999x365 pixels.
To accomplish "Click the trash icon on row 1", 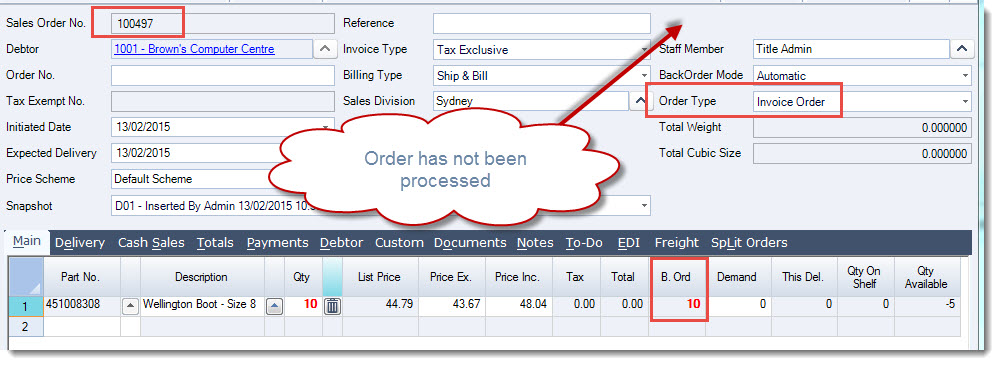I will 333,306.
